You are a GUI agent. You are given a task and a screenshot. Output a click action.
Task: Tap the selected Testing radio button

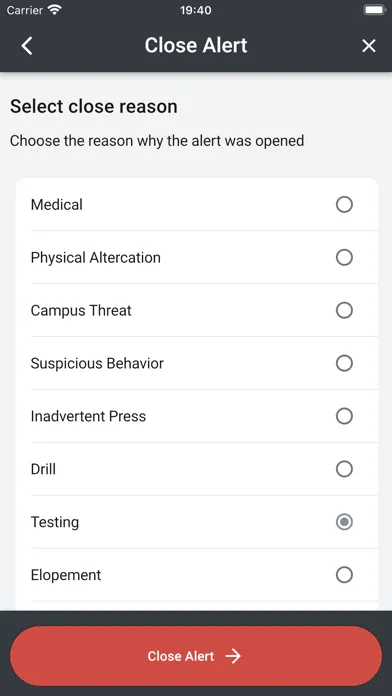point(344,522)
